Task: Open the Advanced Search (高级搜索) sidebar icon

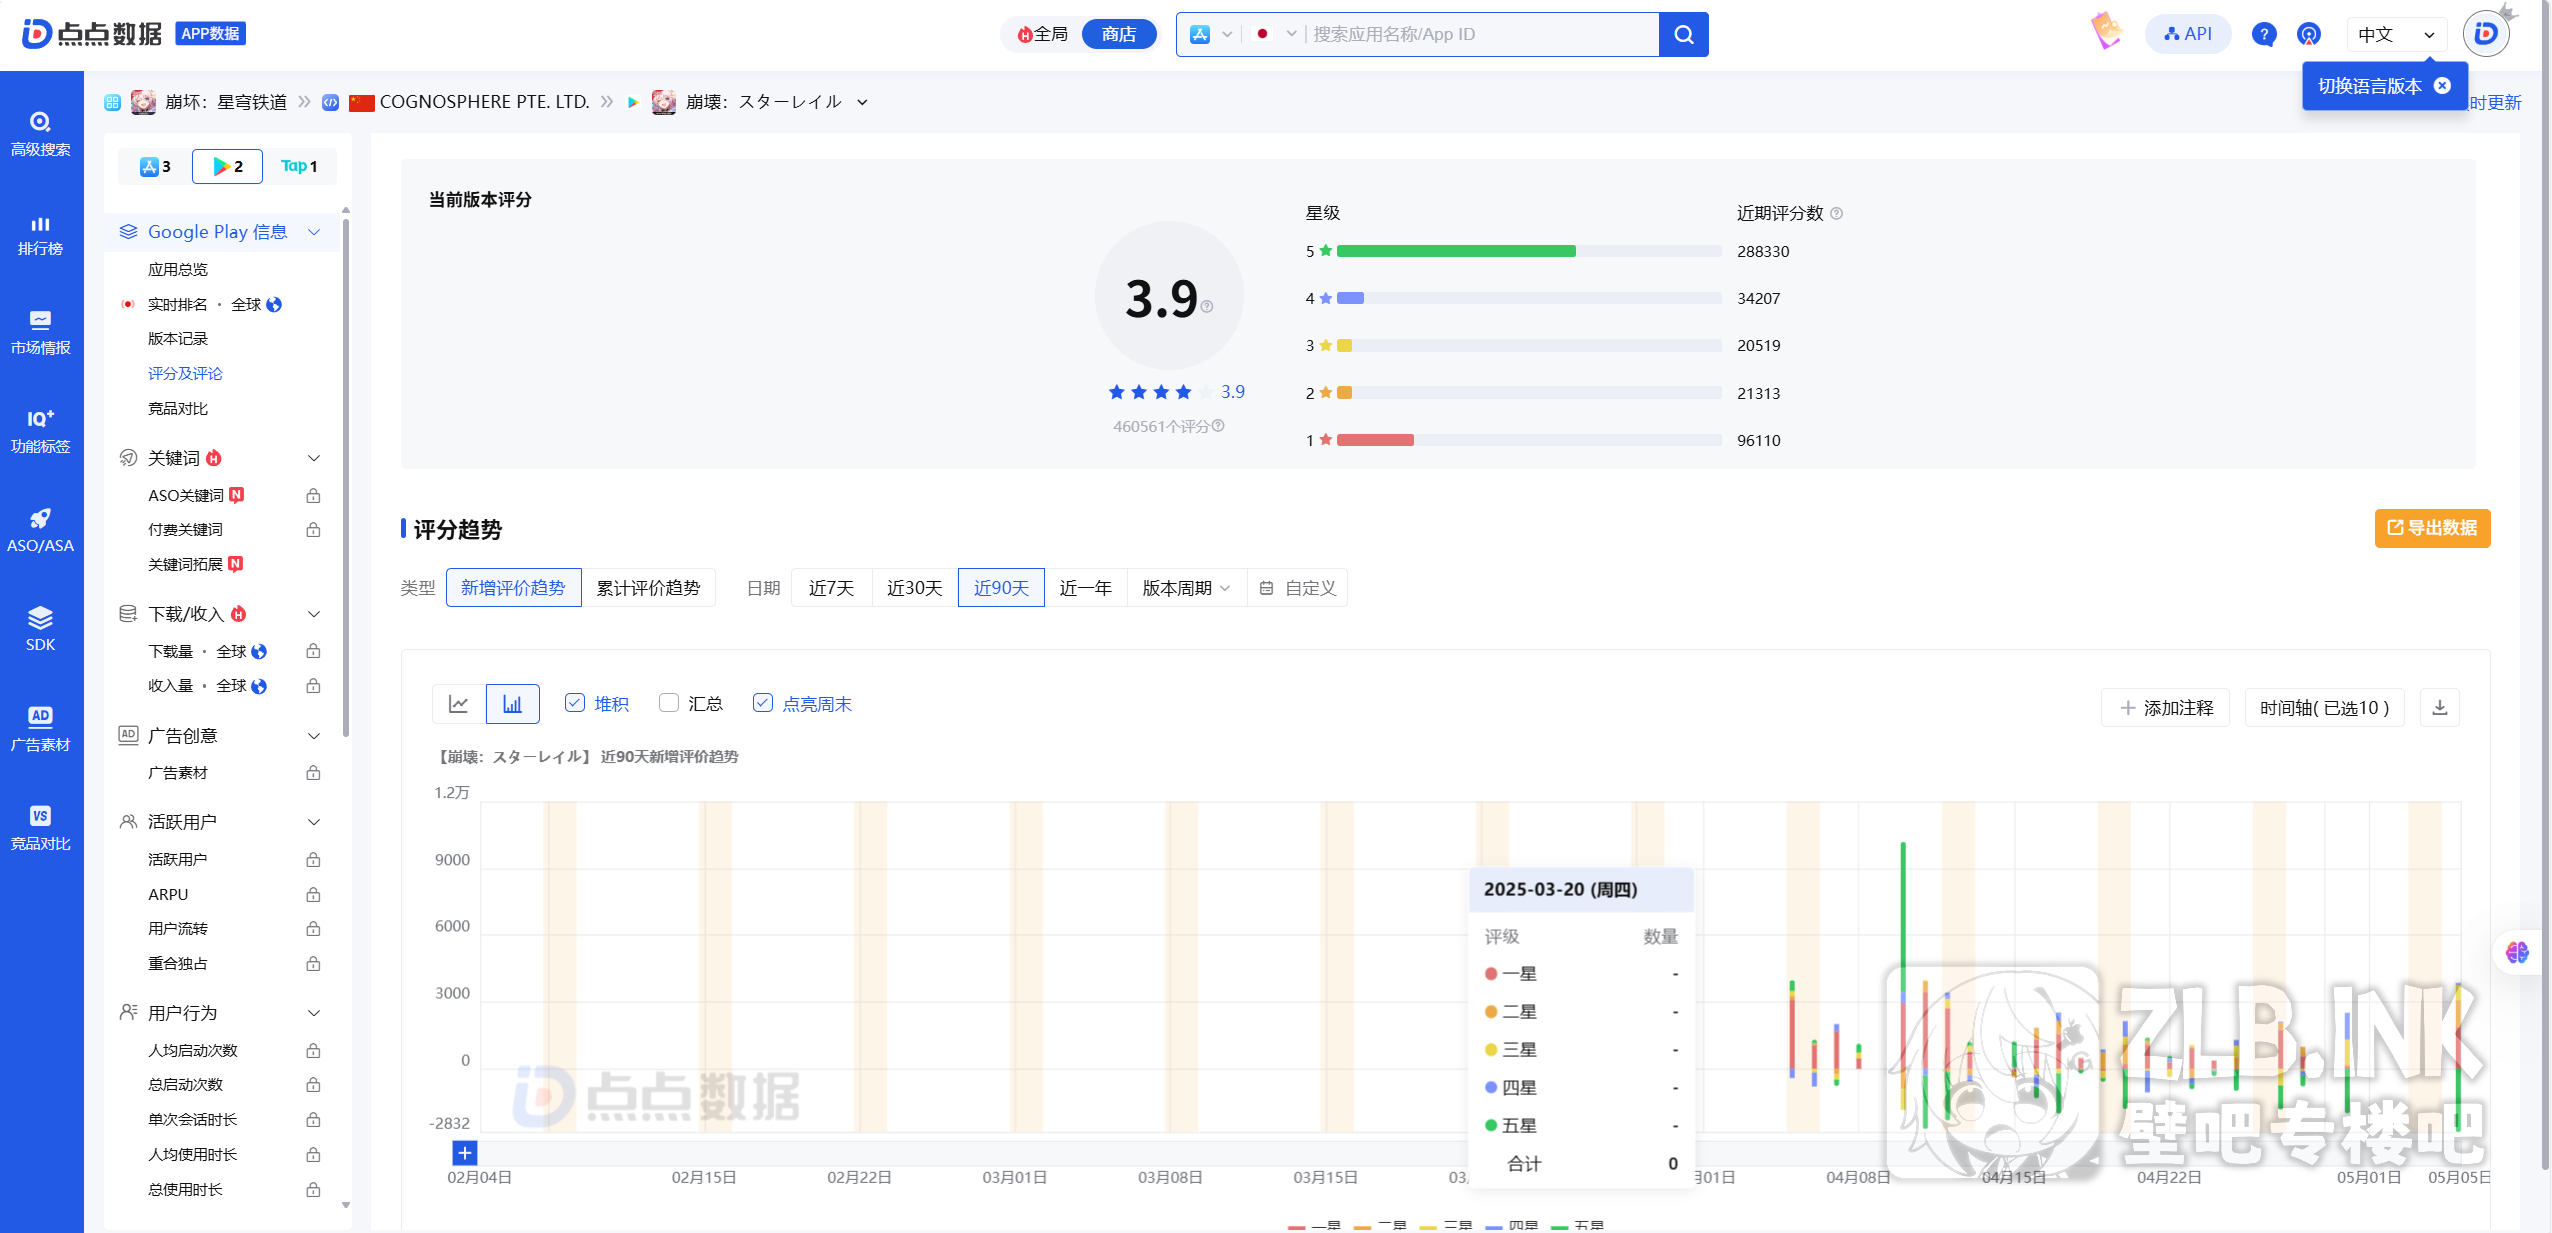Action: click(40, 134)
